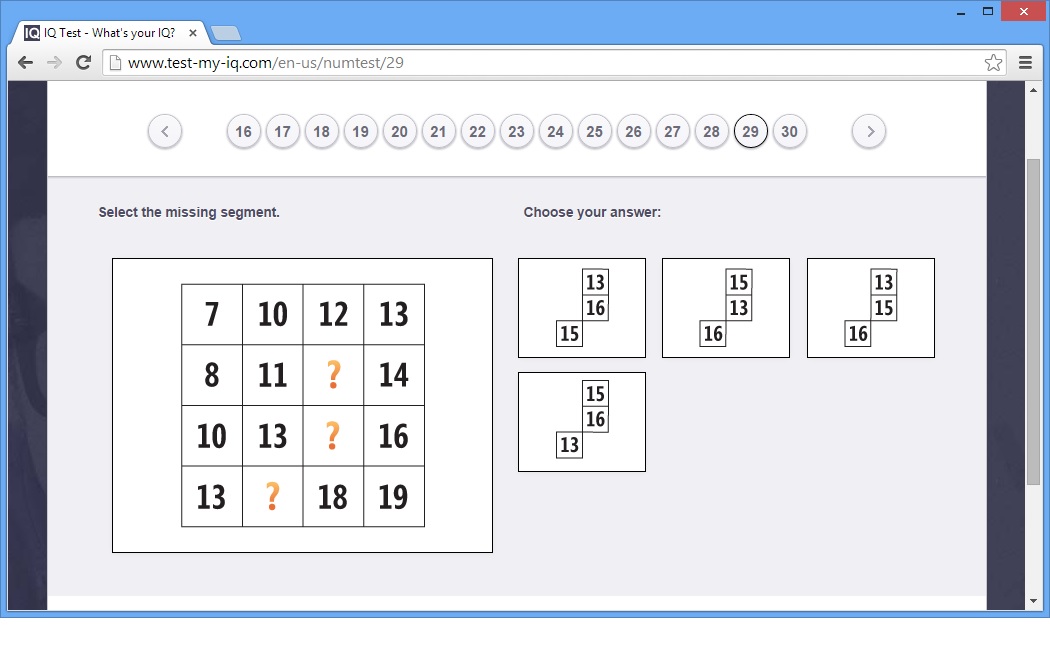Image resolution: width=1050 pixels, height=672 pixels.
Task: Close the IQ Test tab
Action: click(193, 33)
